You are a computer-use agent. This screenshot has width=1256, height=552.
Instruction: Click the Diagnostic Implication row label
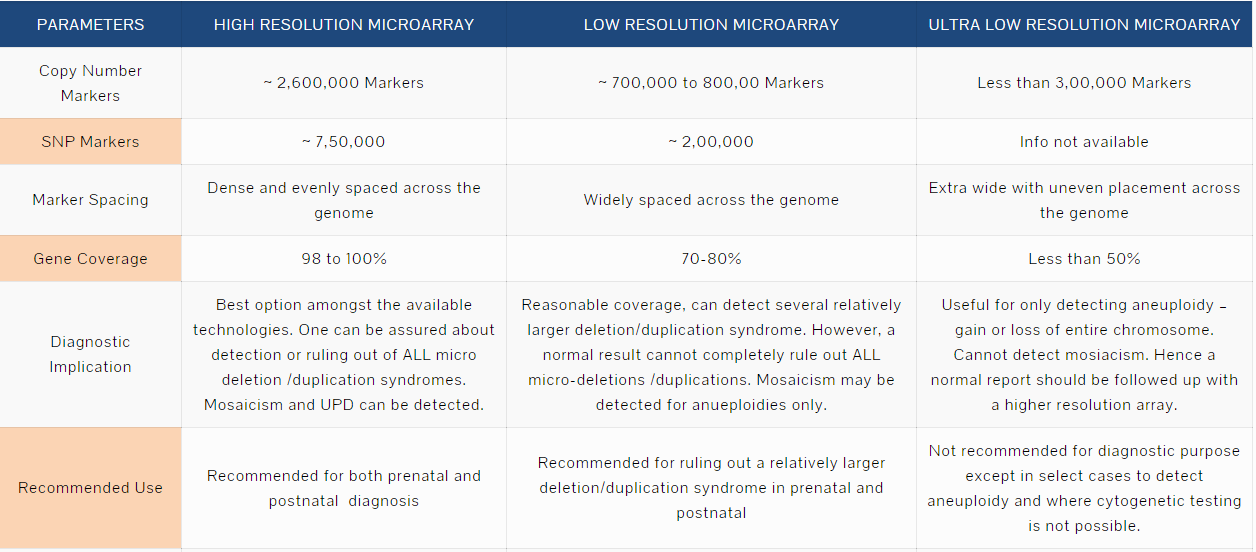point(90,354)
